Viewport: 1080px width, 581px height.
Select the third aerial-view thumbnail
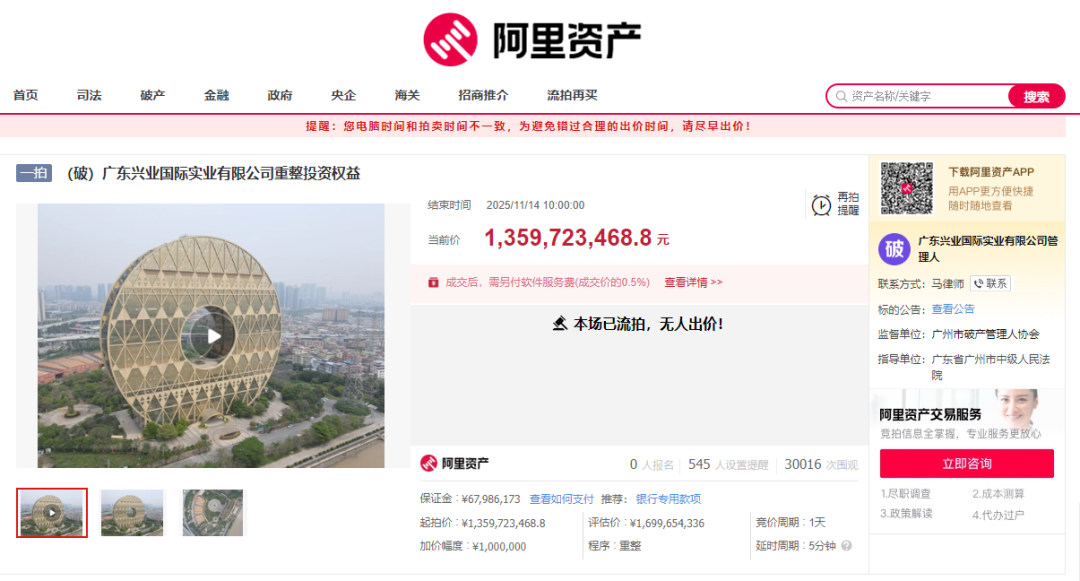[213, 513]
